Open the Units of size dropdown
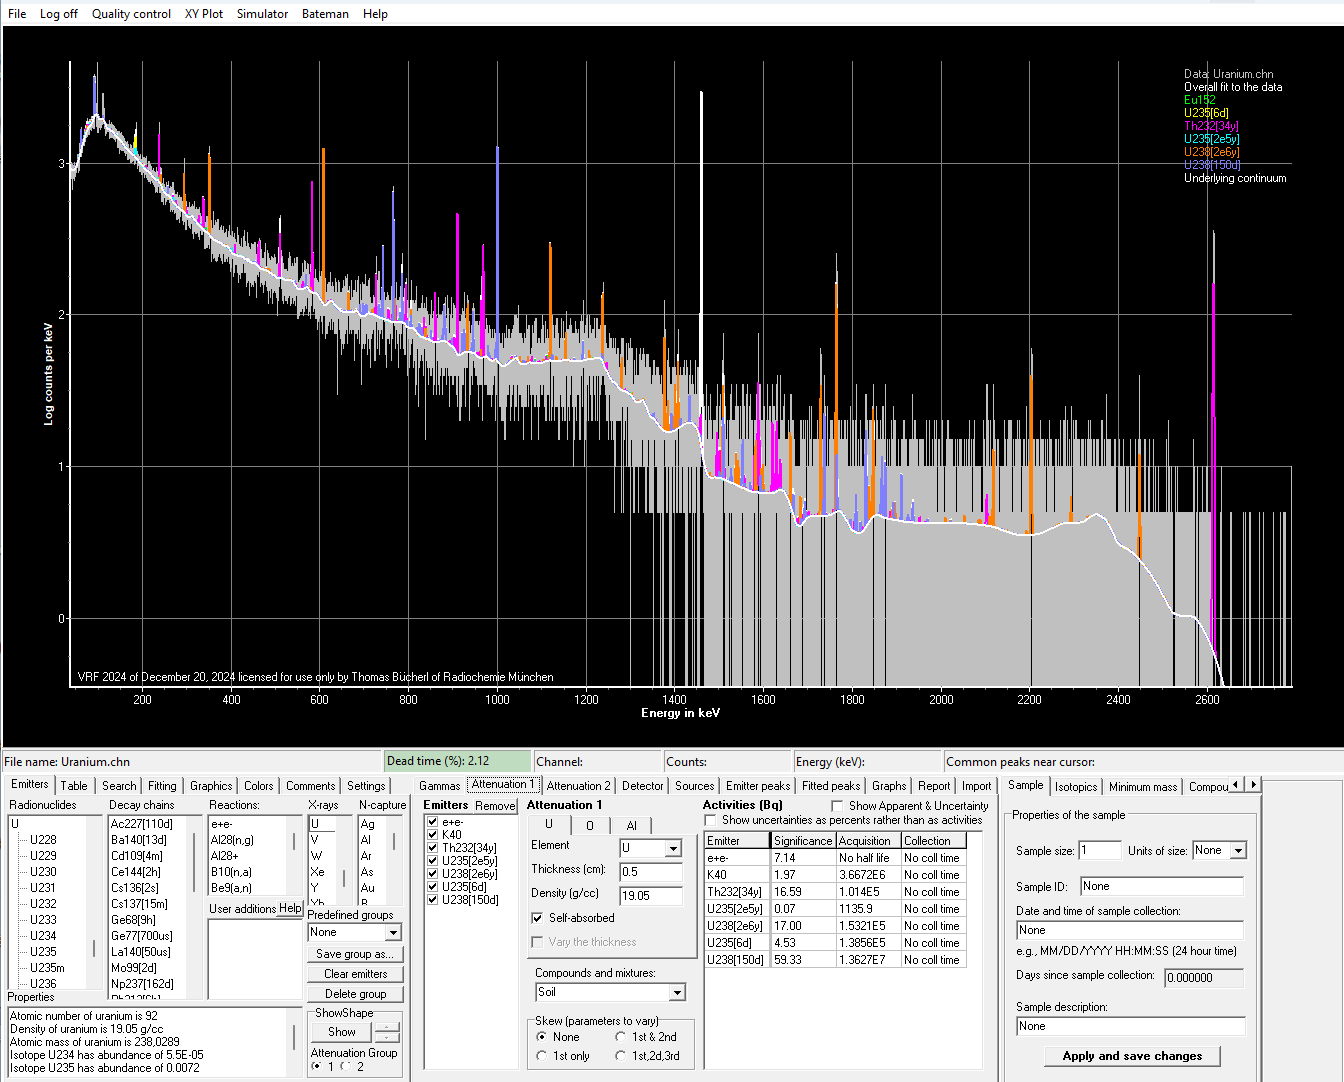This screenshot has height=1082, width=1344. [x=1238, y=851]
